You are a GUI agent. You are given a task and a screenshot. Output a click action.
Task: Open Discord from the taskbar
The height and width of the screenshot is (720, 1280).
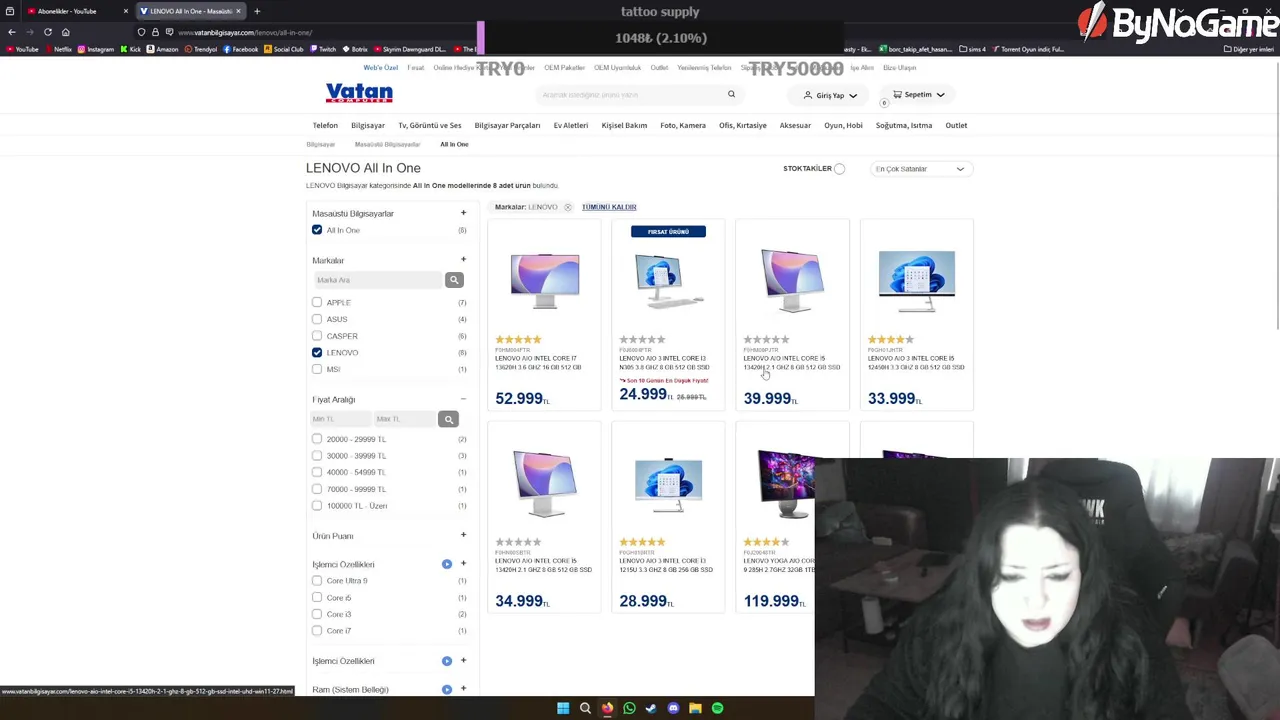[673, 708]
